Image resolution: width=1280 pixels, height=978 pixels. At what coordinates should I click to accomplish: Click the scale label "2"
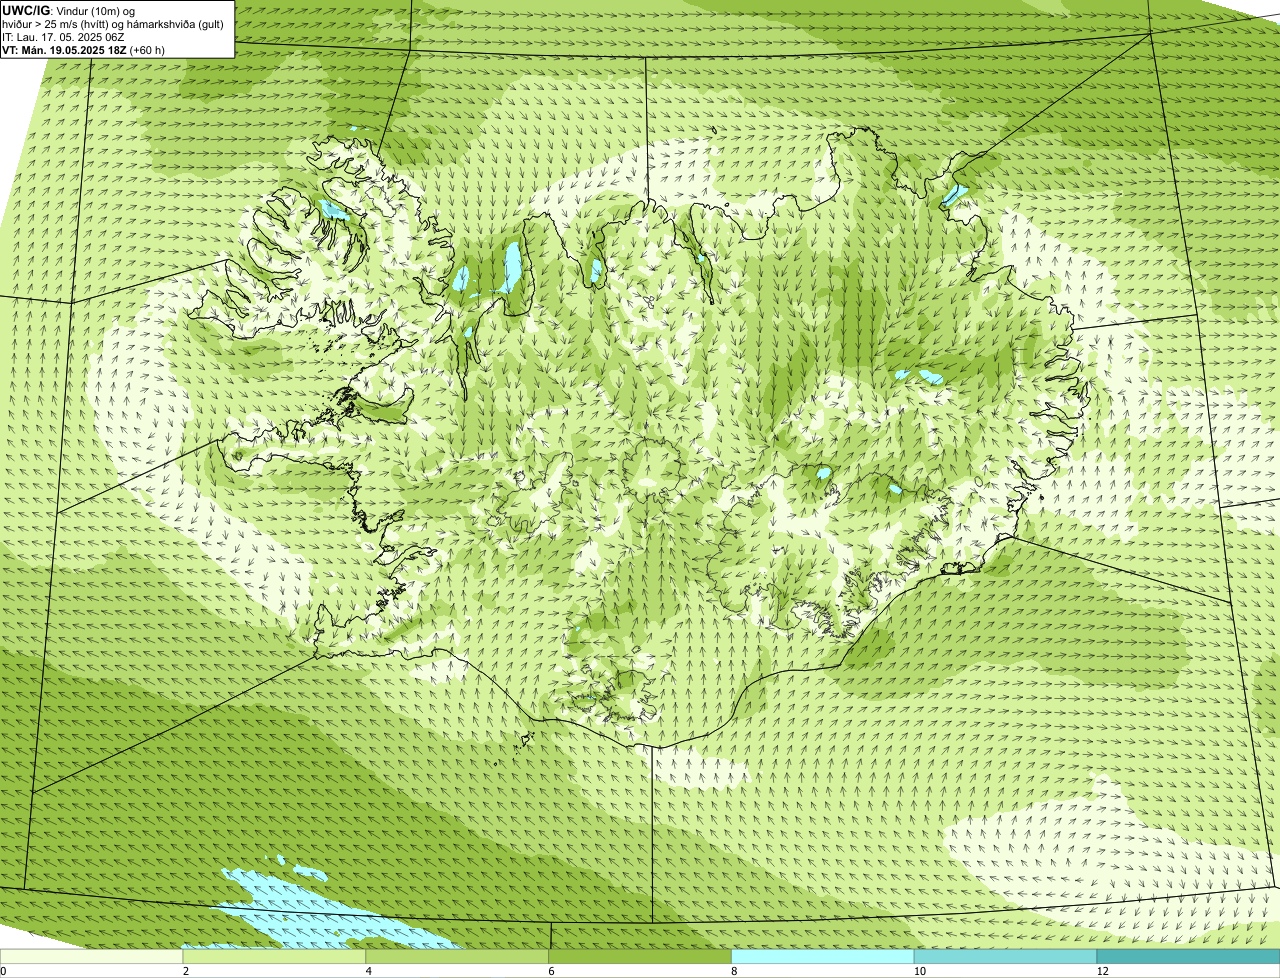(x=186, y=971)
